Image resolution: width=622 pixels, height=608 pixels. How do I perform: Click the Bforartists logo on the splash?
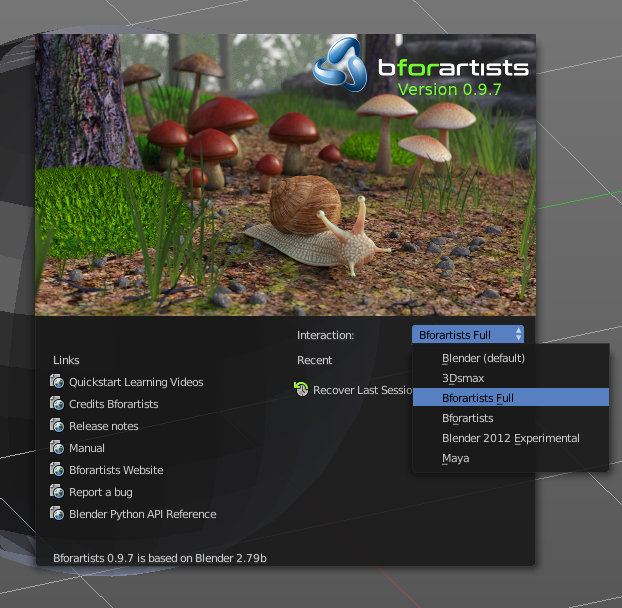(x=341, y=65)
